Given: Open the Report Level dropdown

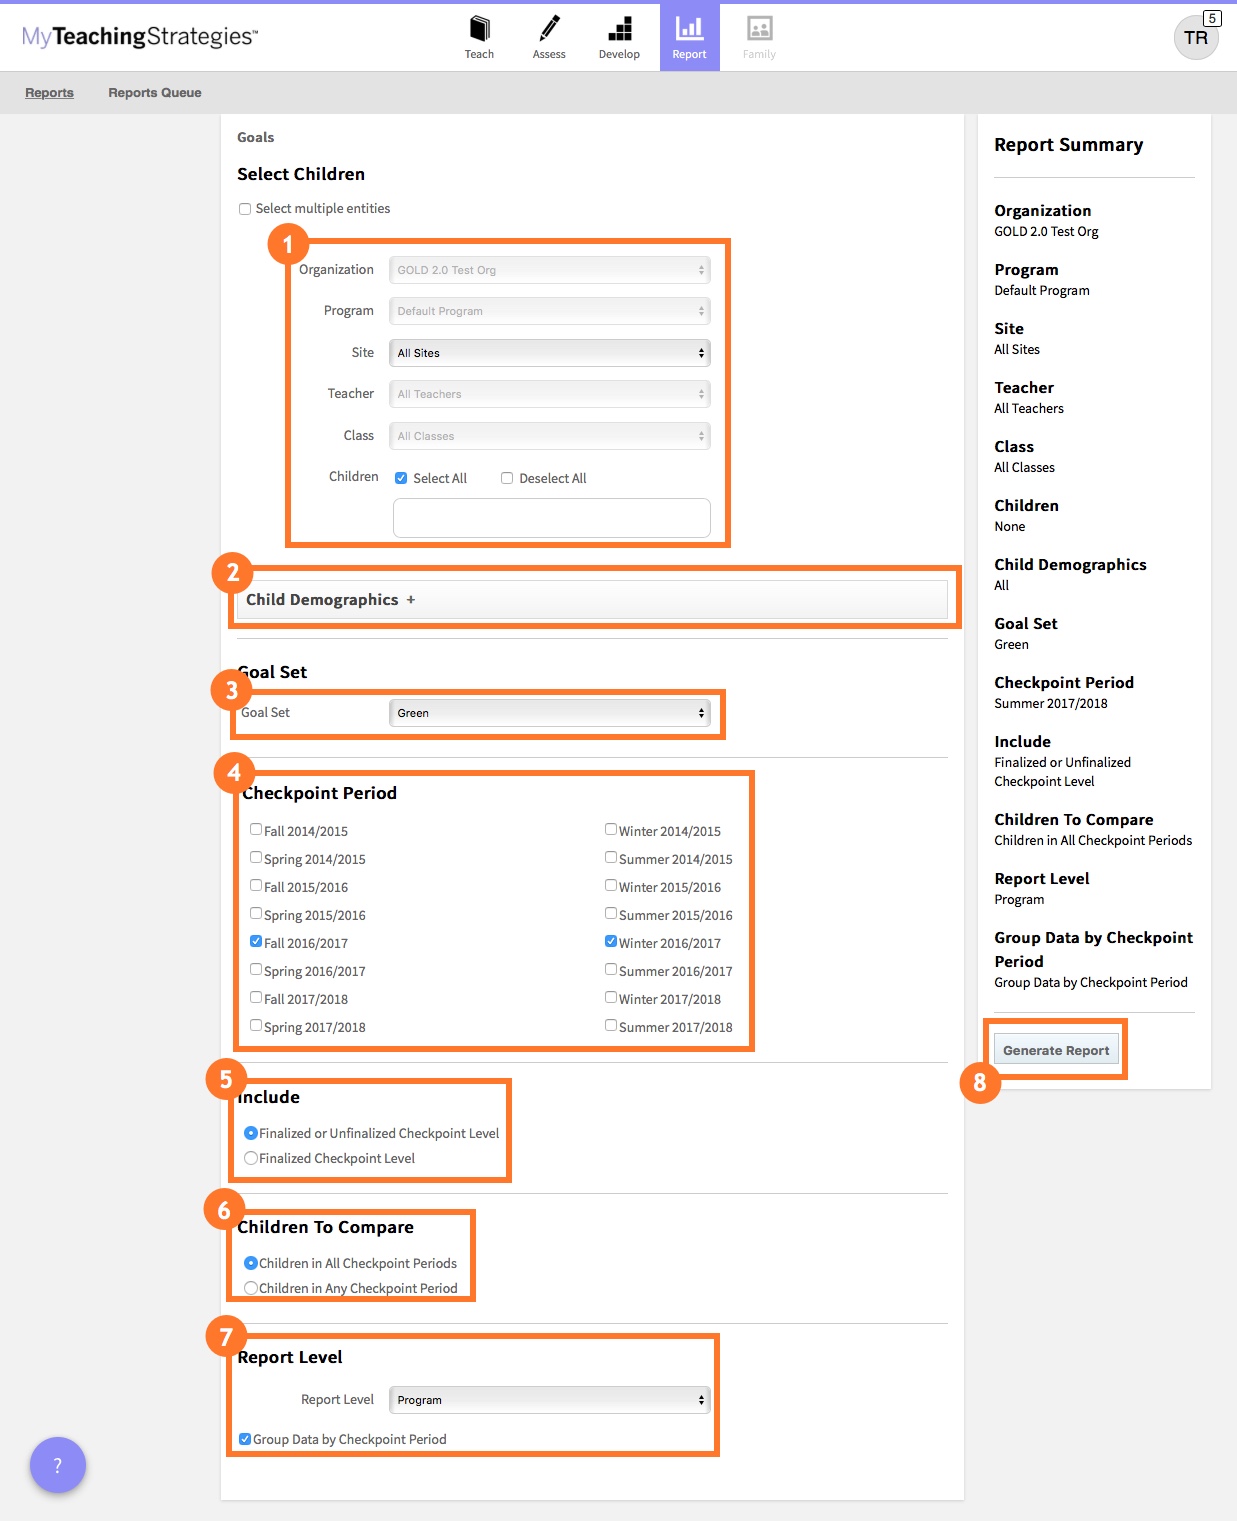Looking at the screenshot, I should pyautogui.click(x=549, y=1400).
